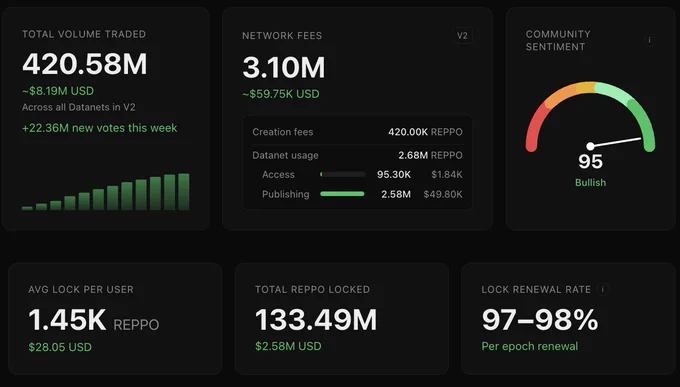Click the Creation fees row label
The height and width of the screenshot is (387, 680).
click(x=283, y=132)
